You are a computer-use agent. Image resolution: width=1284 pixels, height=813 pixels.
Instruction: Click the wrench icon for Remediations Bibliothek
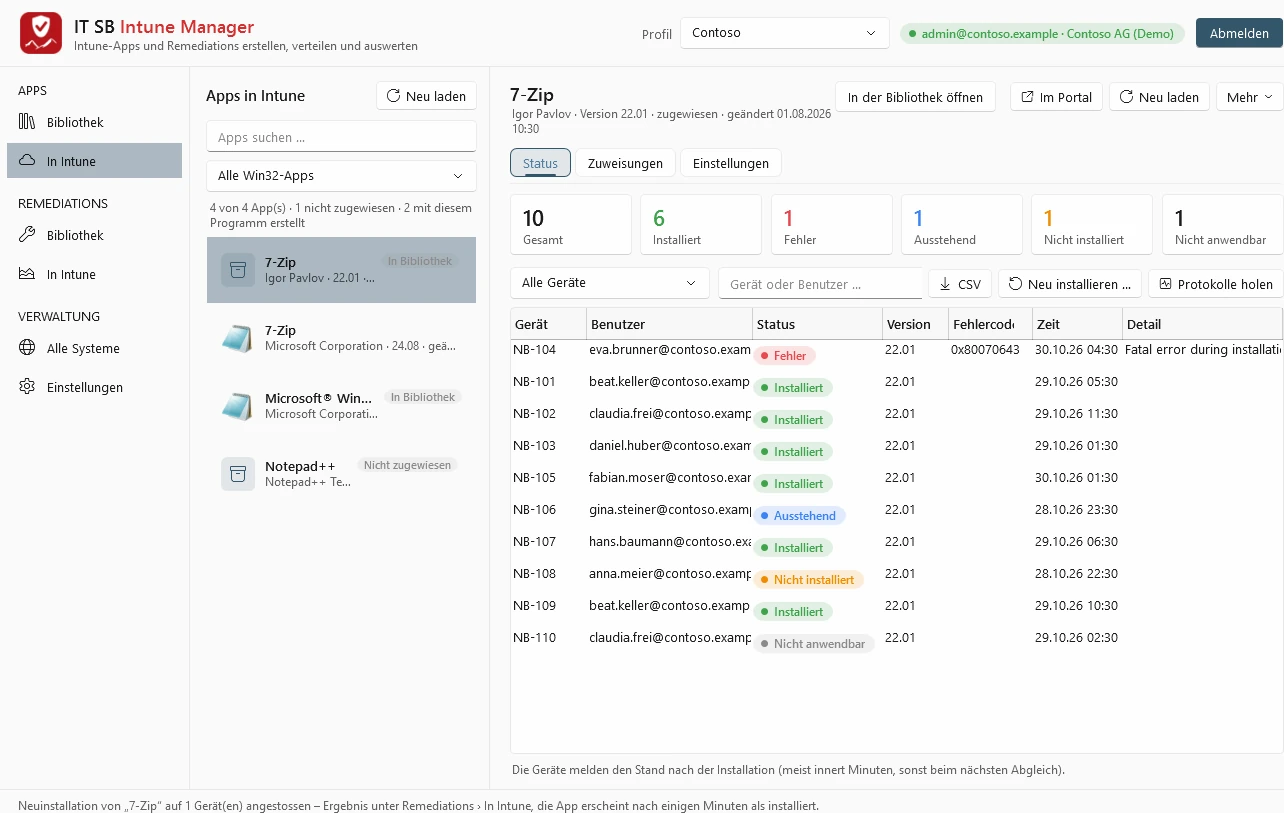click(x=27, y=235)
